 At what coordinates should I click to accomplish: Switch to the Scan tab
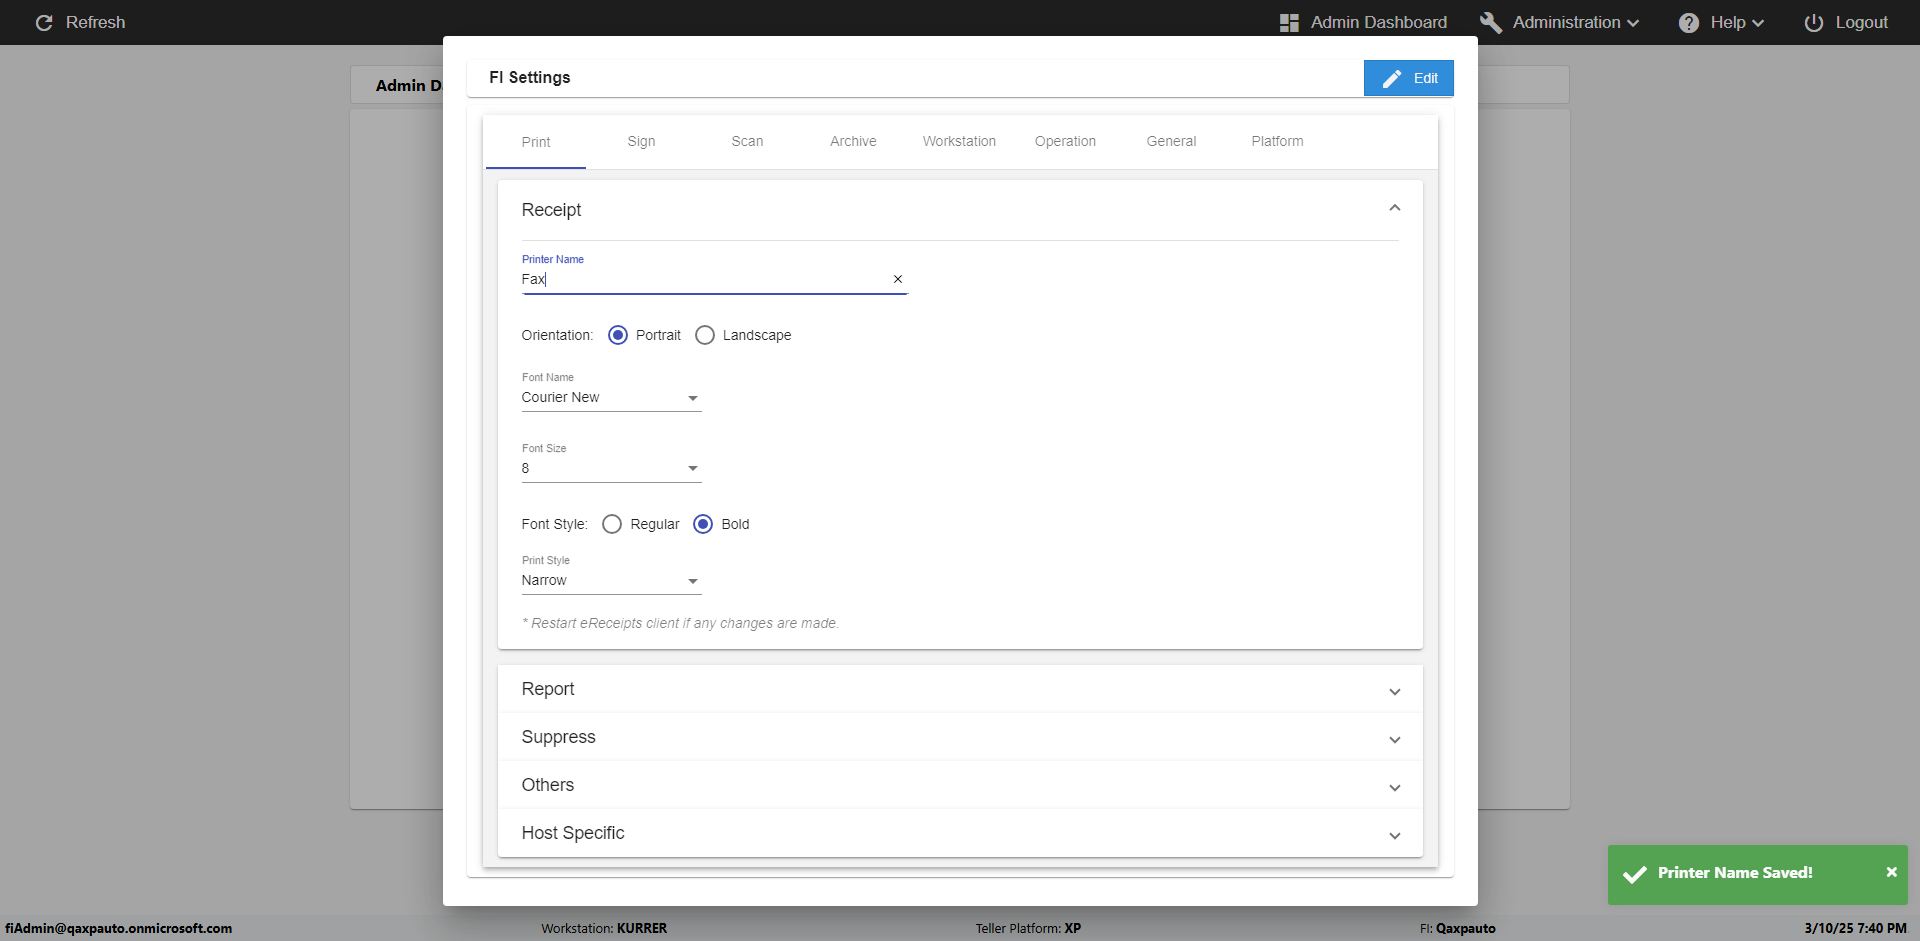click(x=747, y=141)
